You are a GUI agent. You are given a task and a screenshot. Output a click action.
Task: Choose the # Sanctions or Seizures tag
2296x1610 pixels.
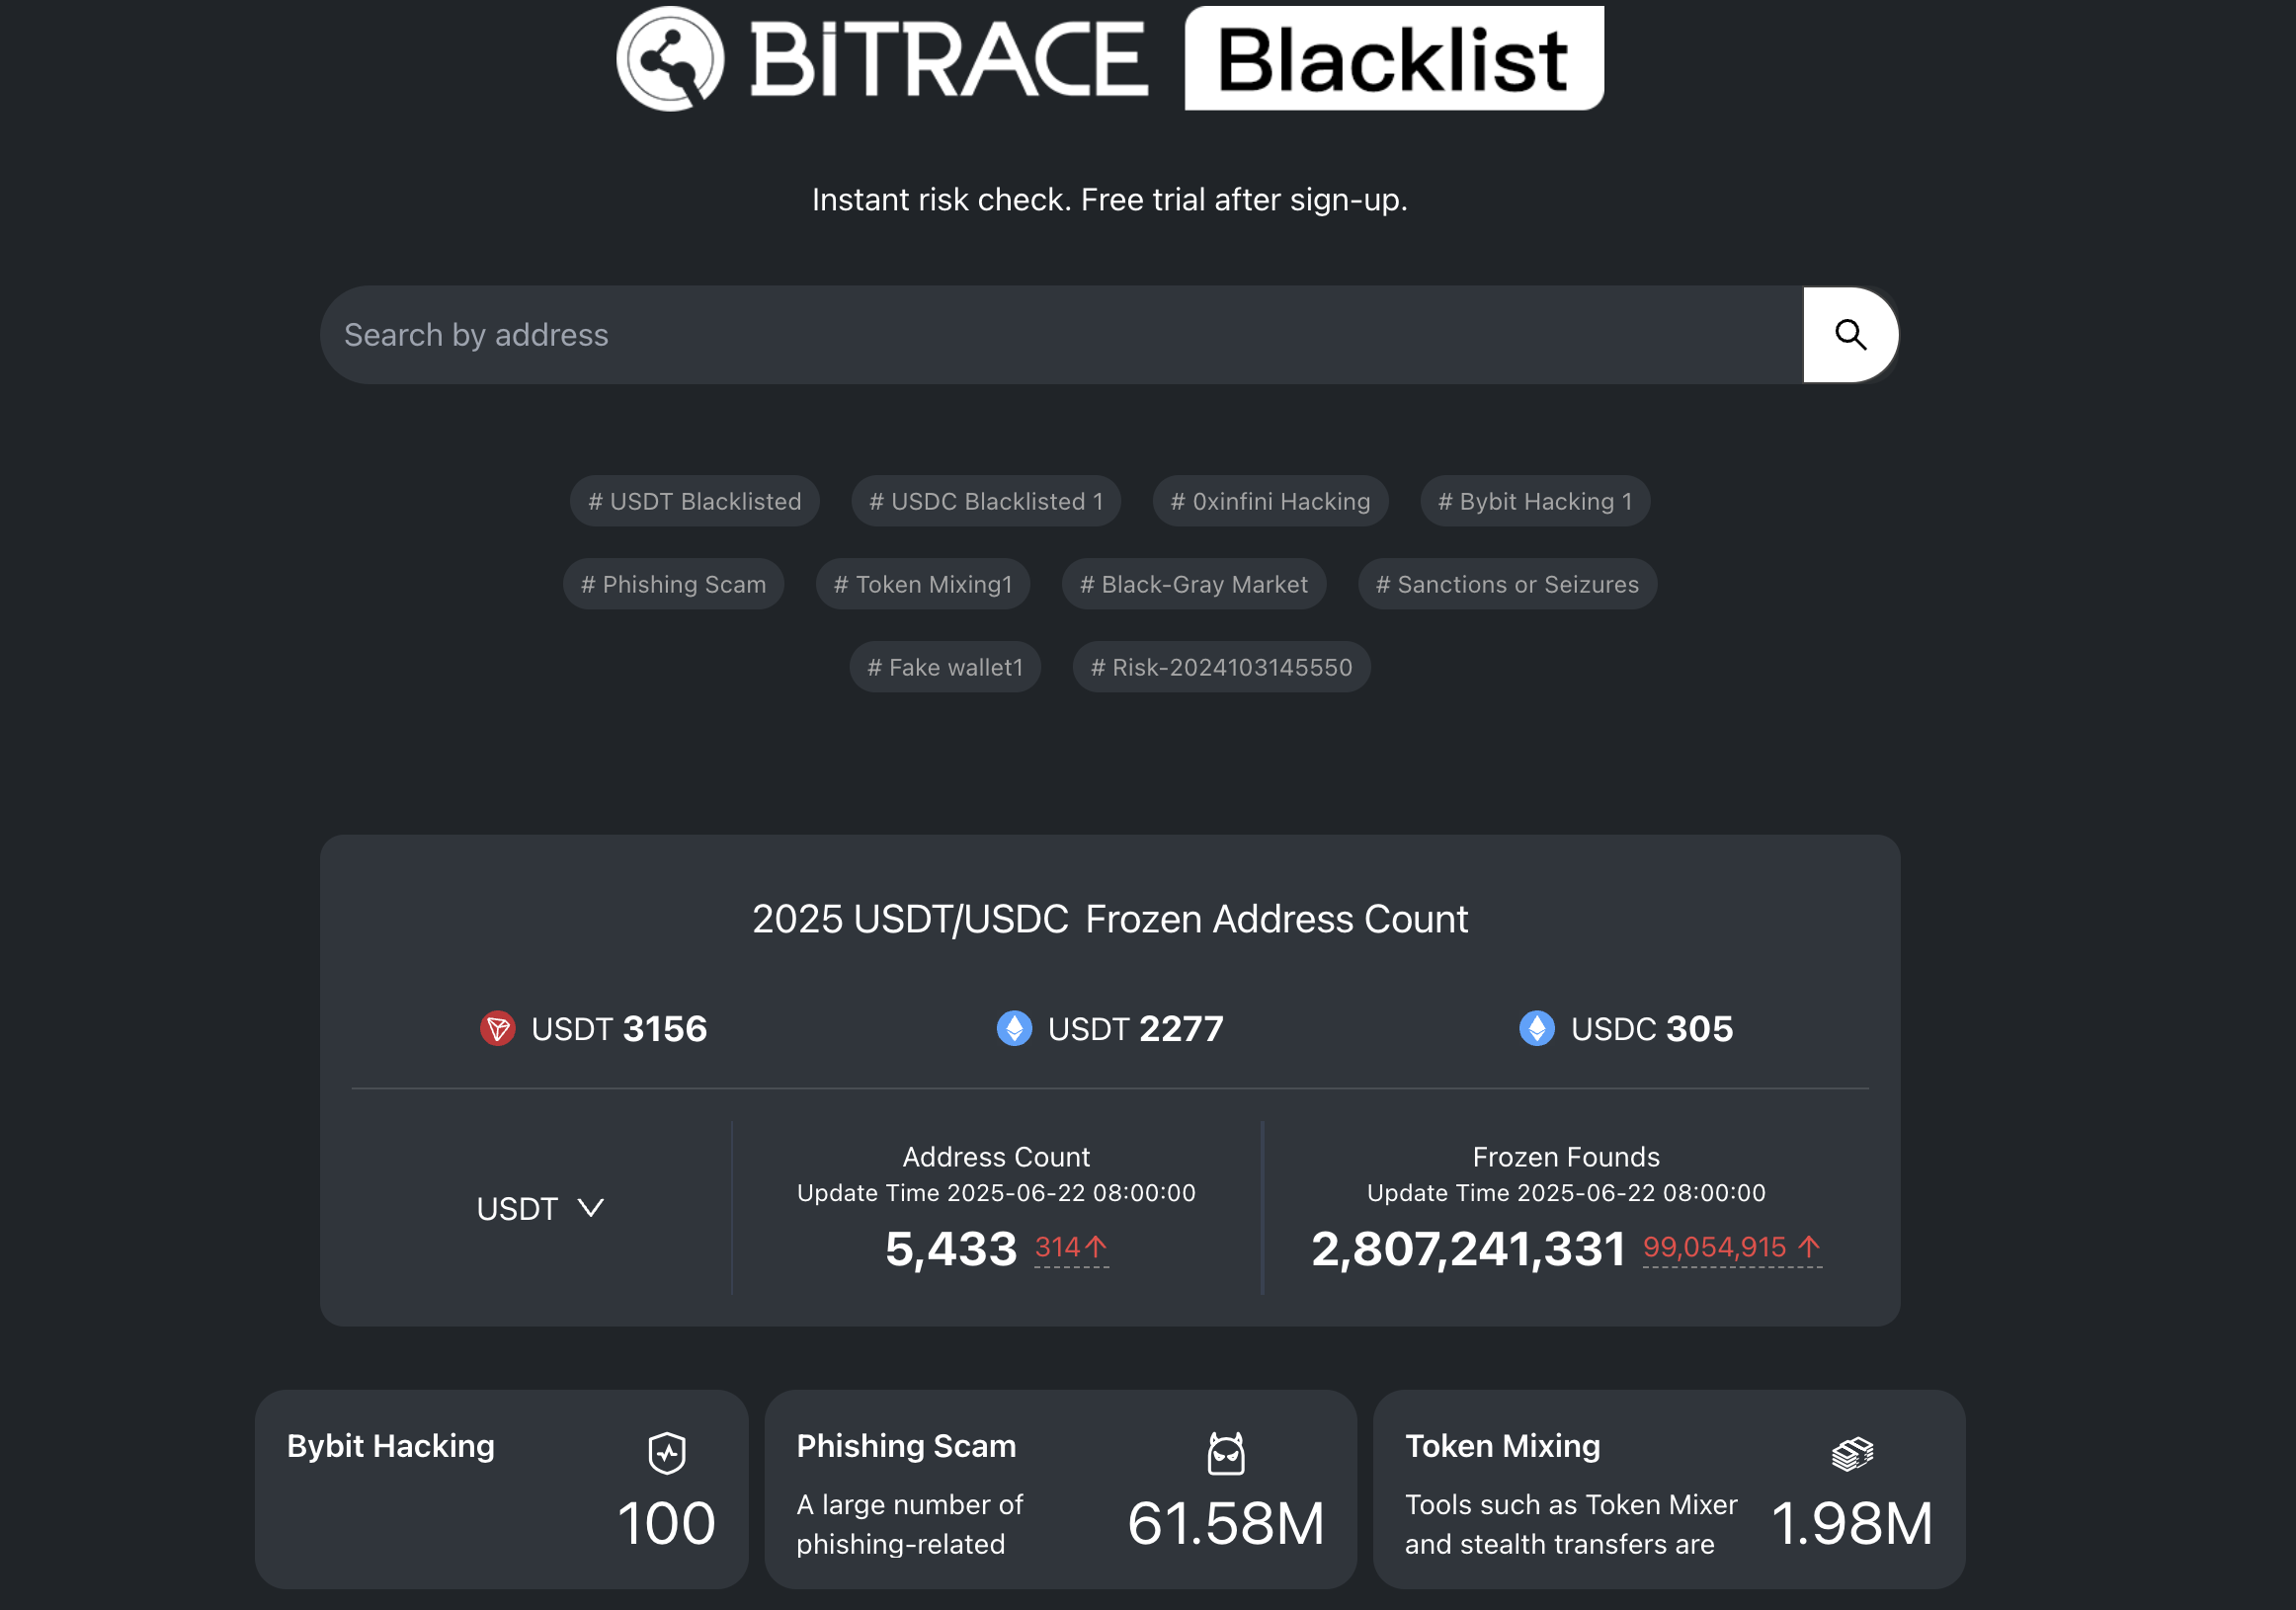pyautogui.click(x=1507, y=584)
